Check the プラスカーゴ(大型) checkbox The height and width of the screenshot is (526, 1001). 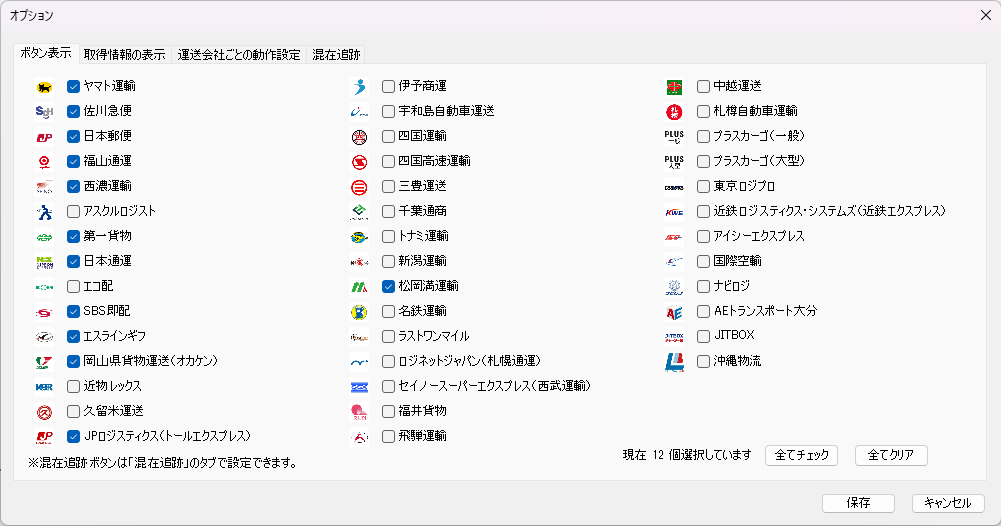[704, 162]
